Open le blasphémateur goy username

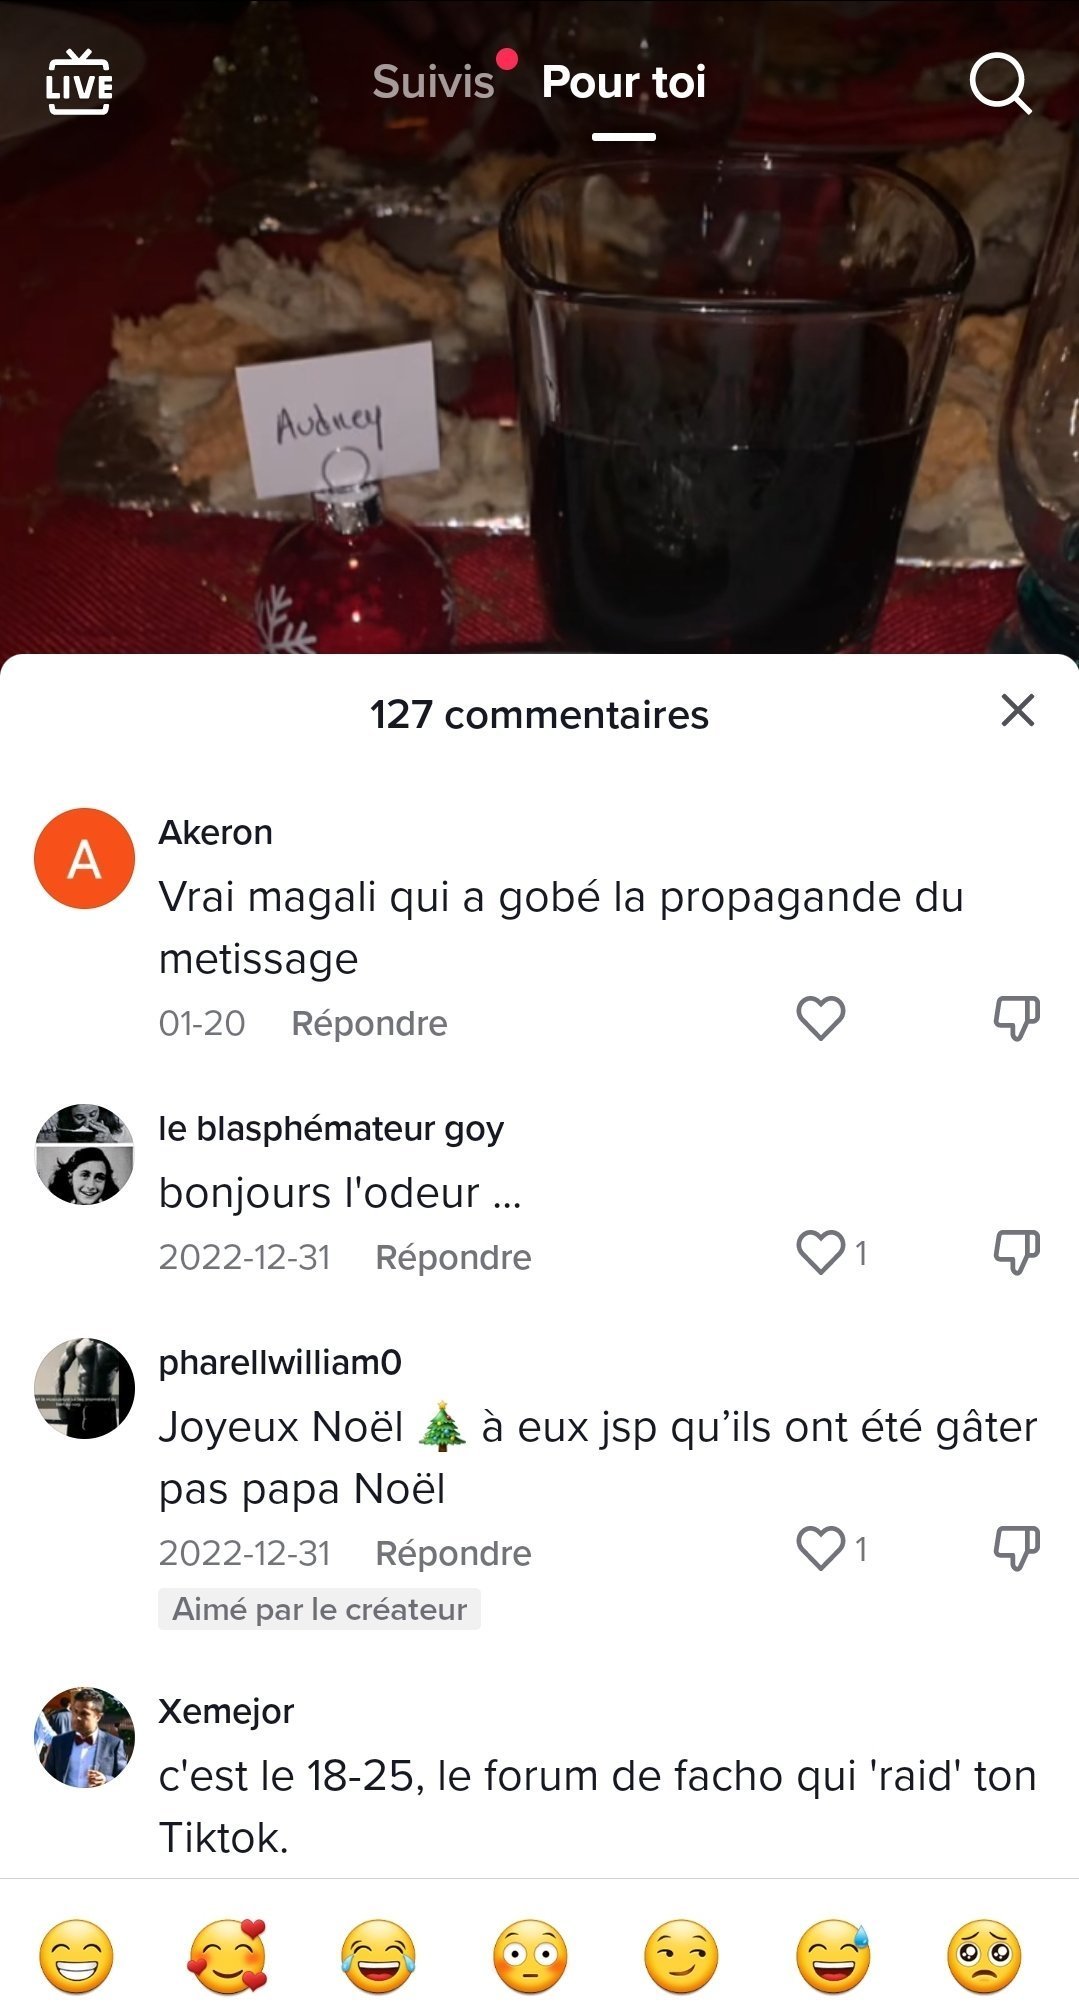pyautogui.click(x=331, y=1128)
